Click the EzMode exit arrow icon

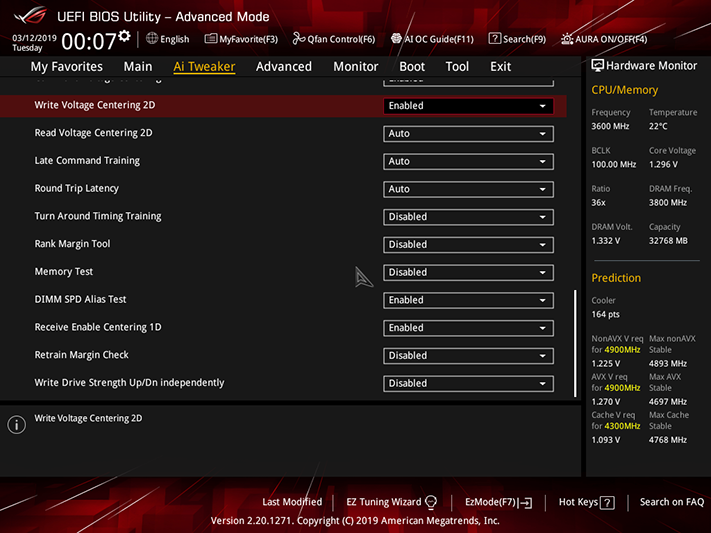tap(526, 503)
